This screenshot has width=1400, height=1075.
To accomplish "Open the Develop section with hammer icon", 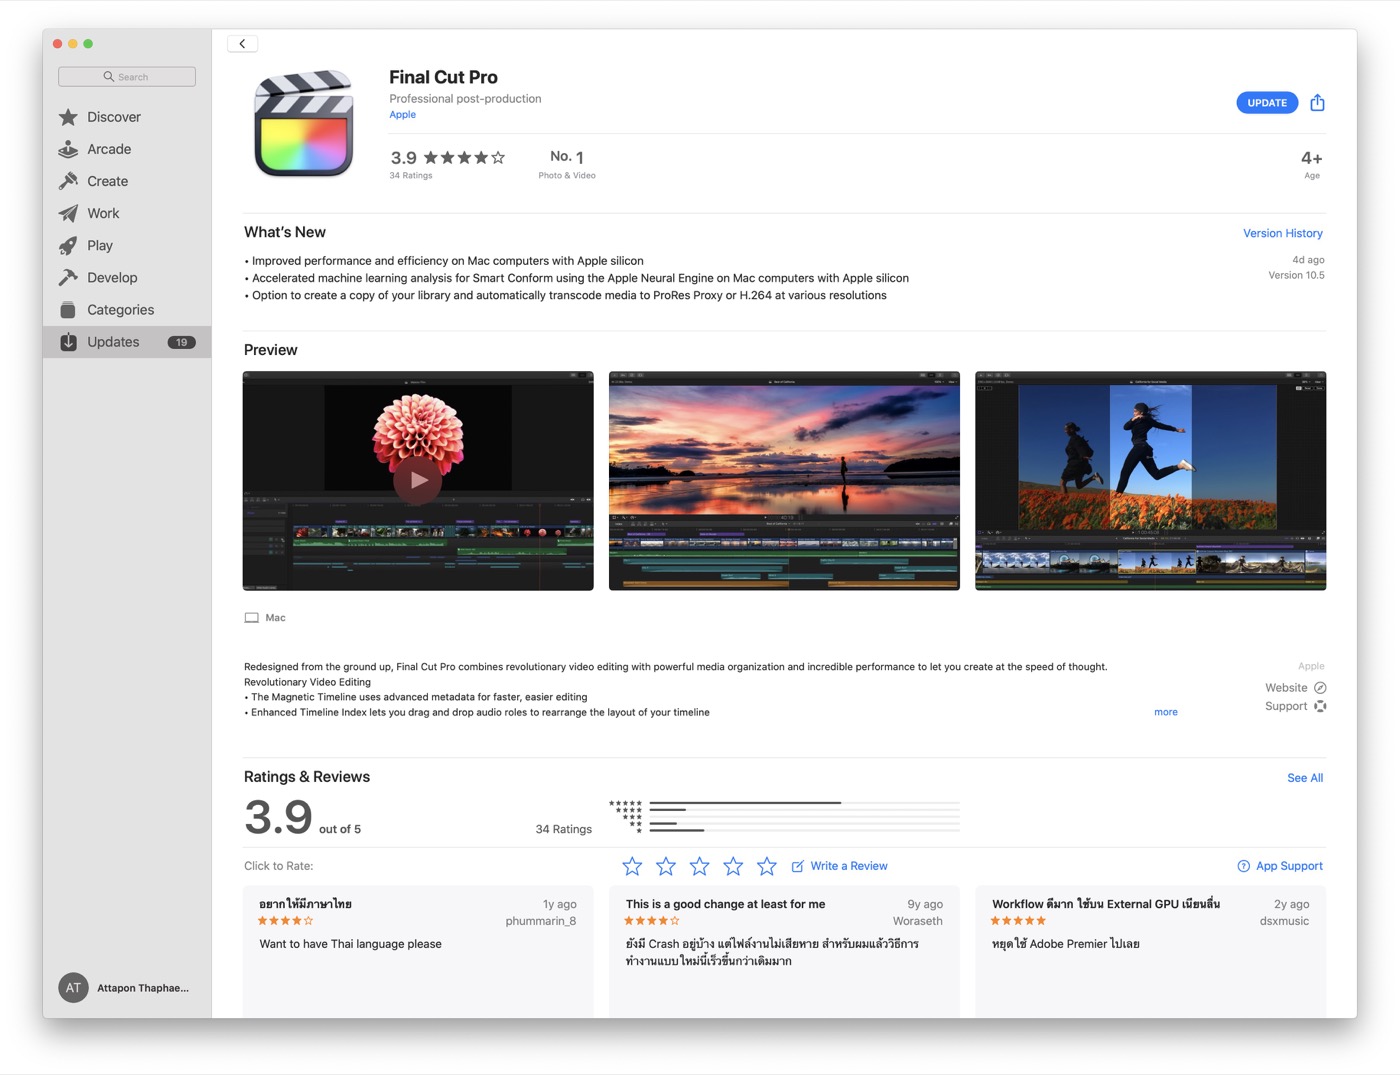I will pos(112,278).
